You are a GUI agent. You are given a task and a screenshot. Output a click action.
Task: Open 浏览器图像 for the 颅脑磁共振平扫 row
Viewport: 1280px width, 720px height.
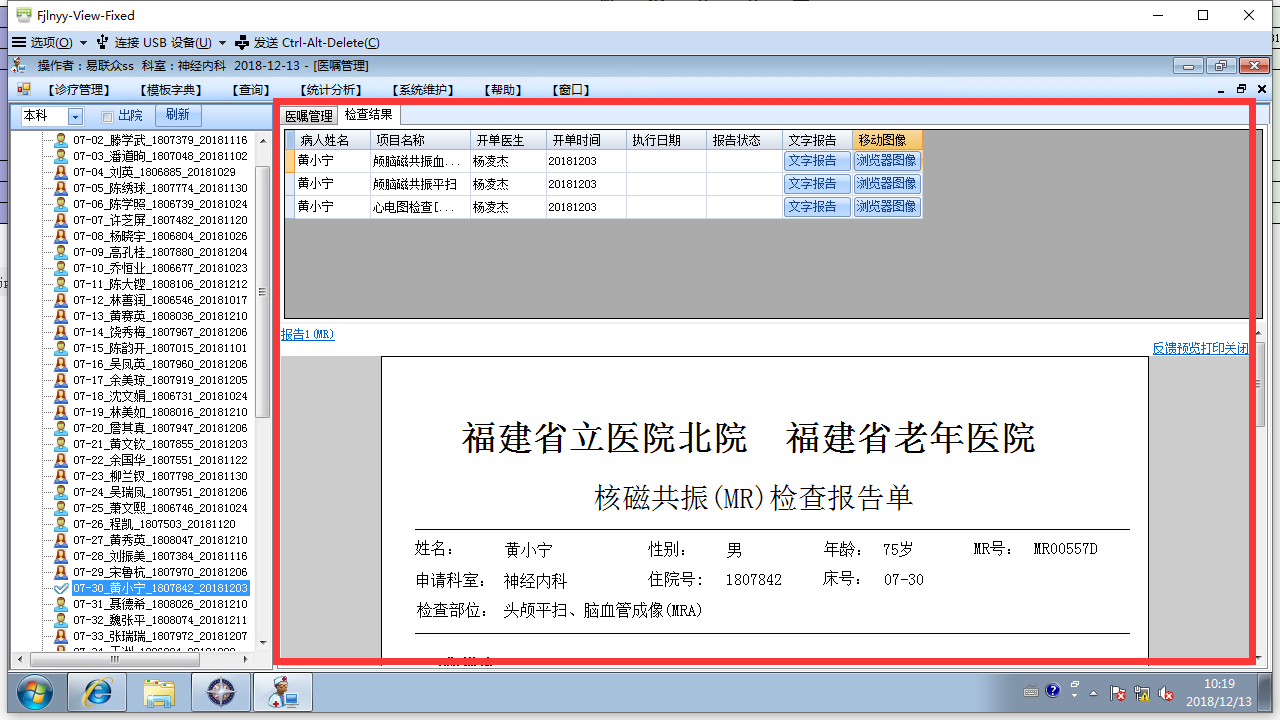click(x=887, y=184)
